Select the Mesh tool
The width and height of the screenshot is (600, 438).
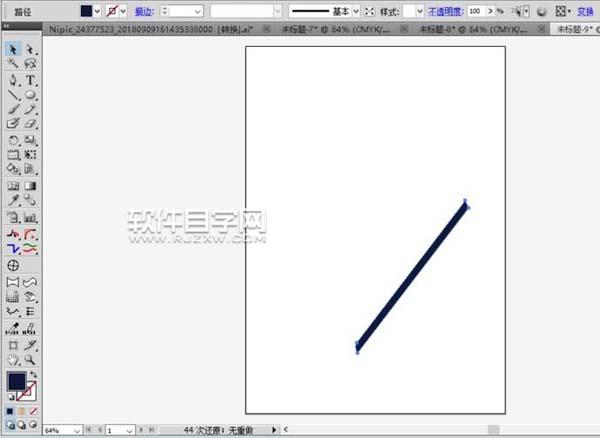tap(13, 186)
